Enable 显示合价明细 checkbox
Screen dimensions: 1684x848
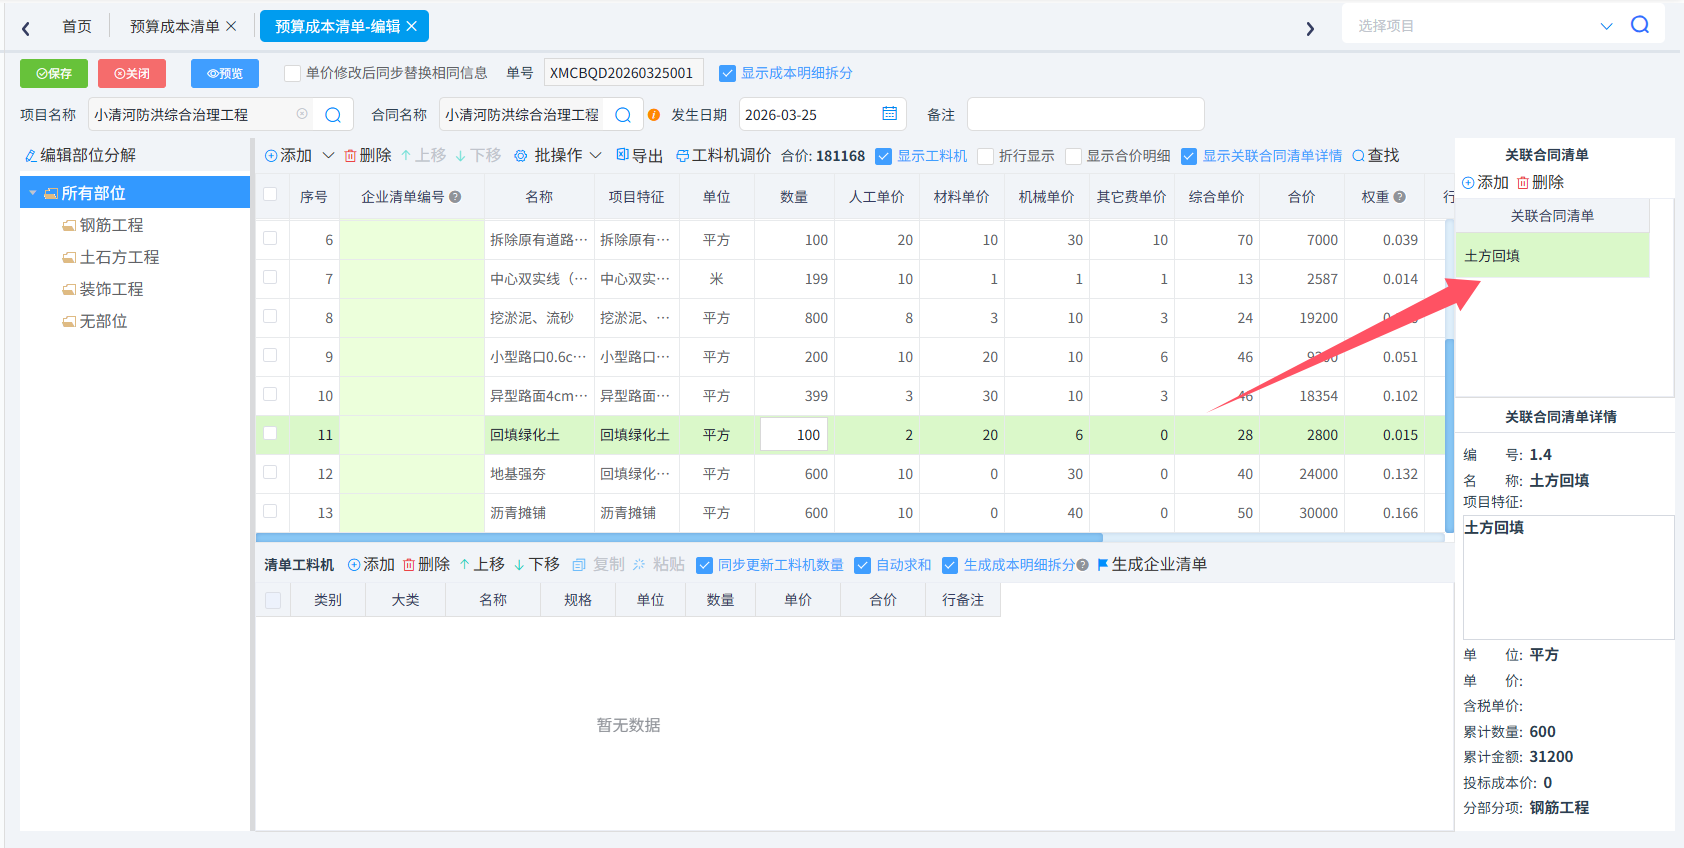click(x=1073, y=156)
